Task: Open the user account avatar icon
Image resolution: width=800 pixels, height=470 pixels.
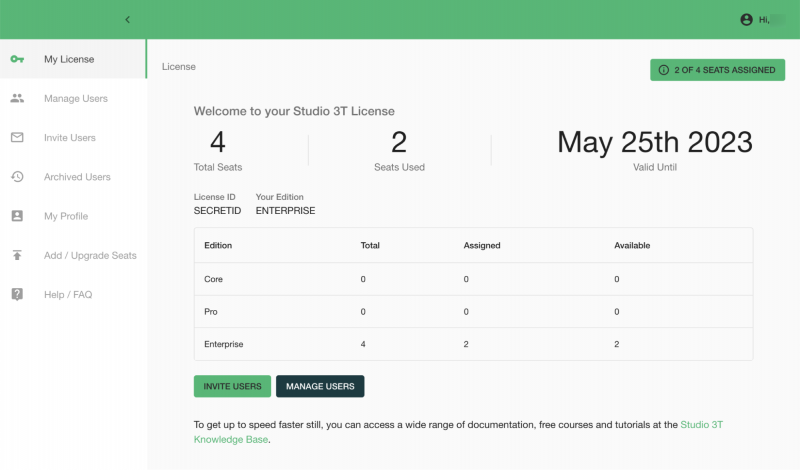Action: tap(746, 19)
